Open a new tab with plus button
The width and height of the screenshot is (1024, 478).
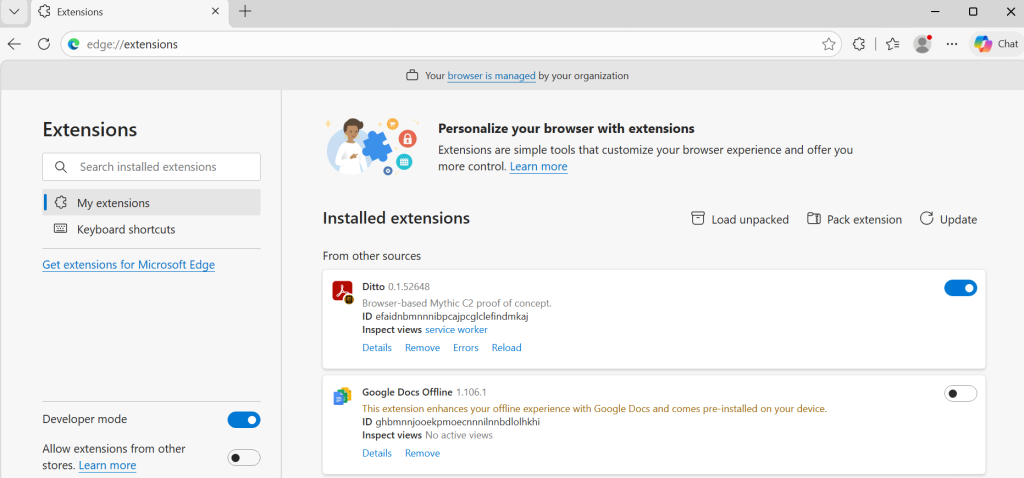245,11
